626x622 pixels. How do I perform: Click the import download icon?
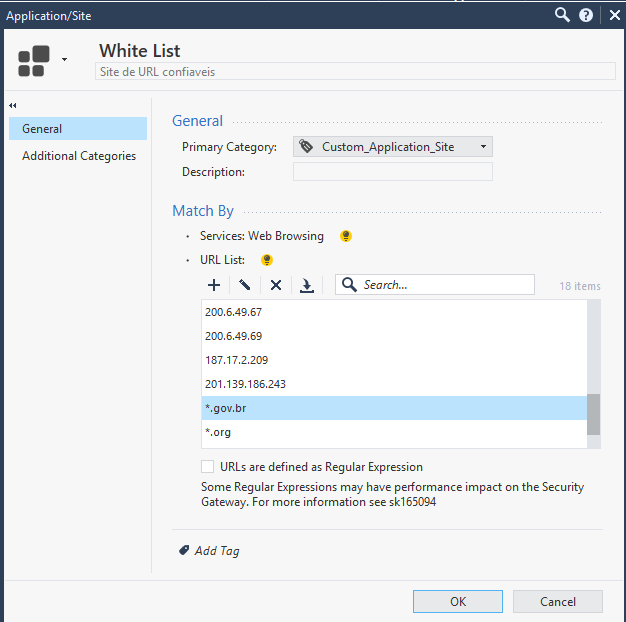click(x=307, y=285)
